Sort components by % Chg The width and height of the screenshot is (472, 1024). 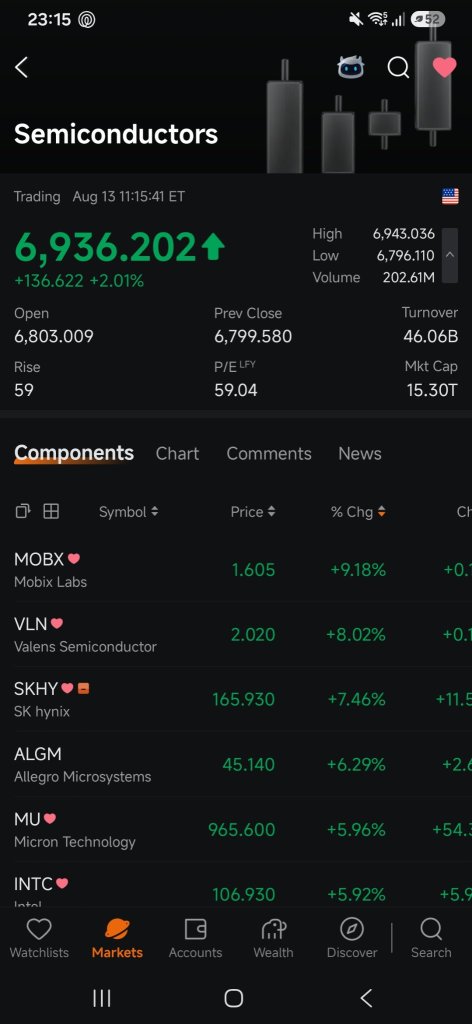[x=358, y=512]
